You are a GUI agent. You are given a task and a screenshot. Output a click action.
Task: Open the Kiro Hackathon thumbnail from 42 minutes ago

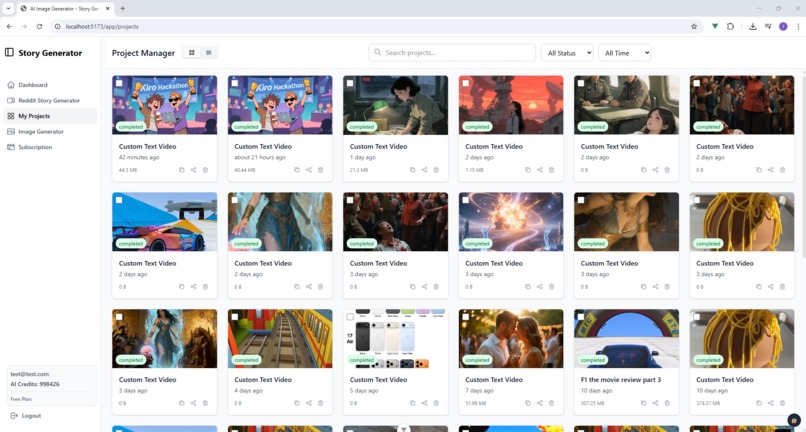pyautogui.click(x=164, y=105)
